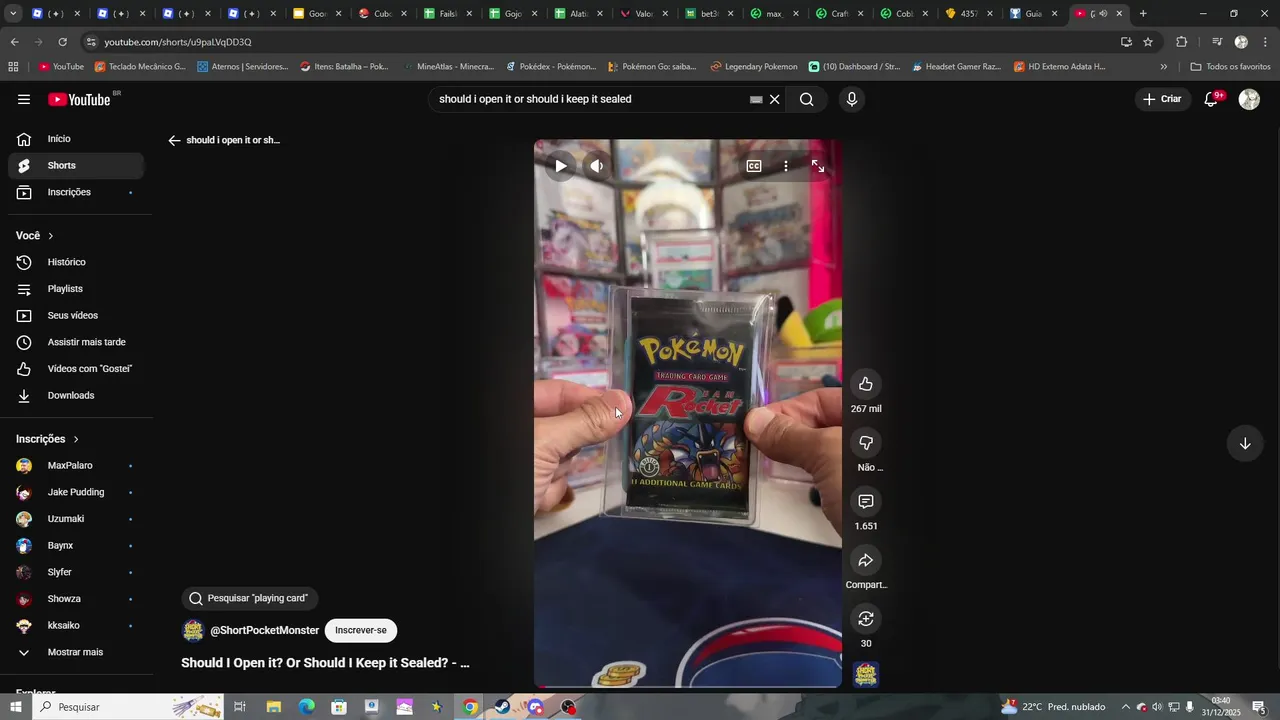Viewport: 1280px width, 720px height.
Task: Open the Windows Start menu
Action: point(16,707)
